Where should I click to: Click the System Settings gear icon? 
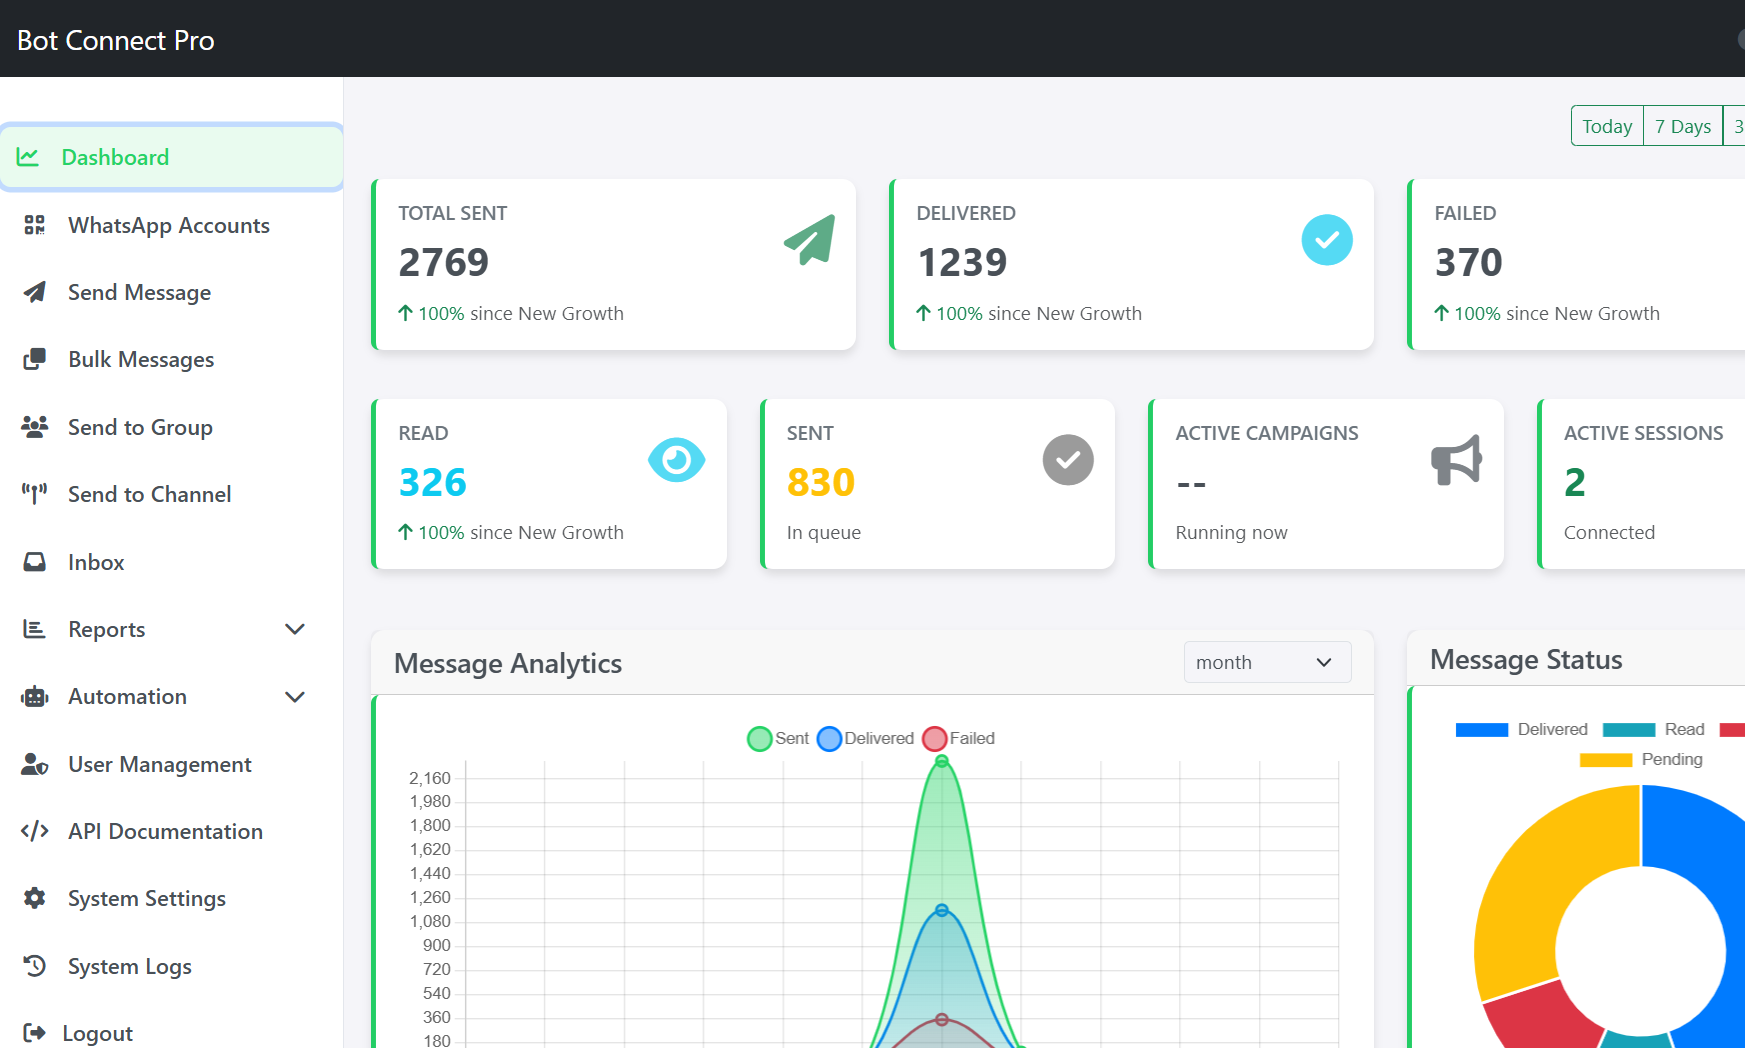35,898
